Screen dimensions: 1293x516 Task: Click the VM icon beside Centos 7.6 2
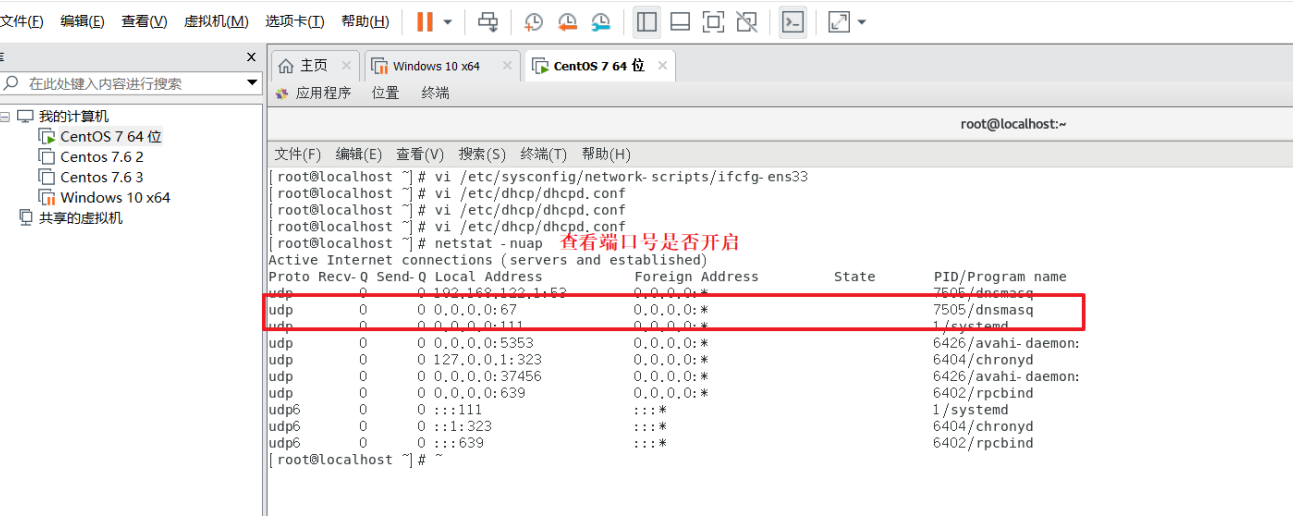click(46, 157)
